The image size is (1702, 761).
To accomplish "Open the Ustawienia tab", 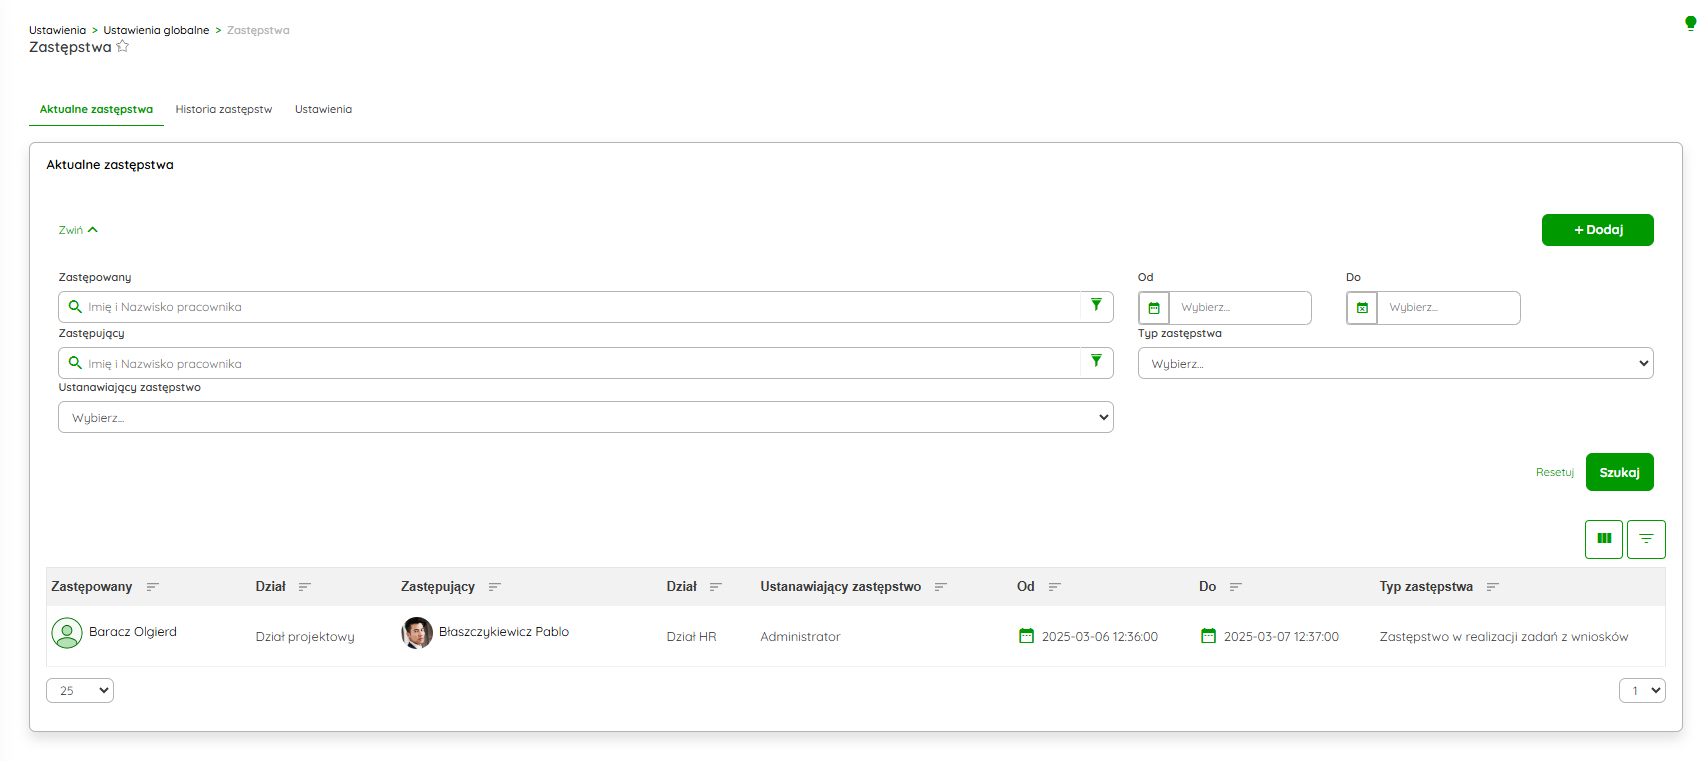I will [x=323, y=109].
